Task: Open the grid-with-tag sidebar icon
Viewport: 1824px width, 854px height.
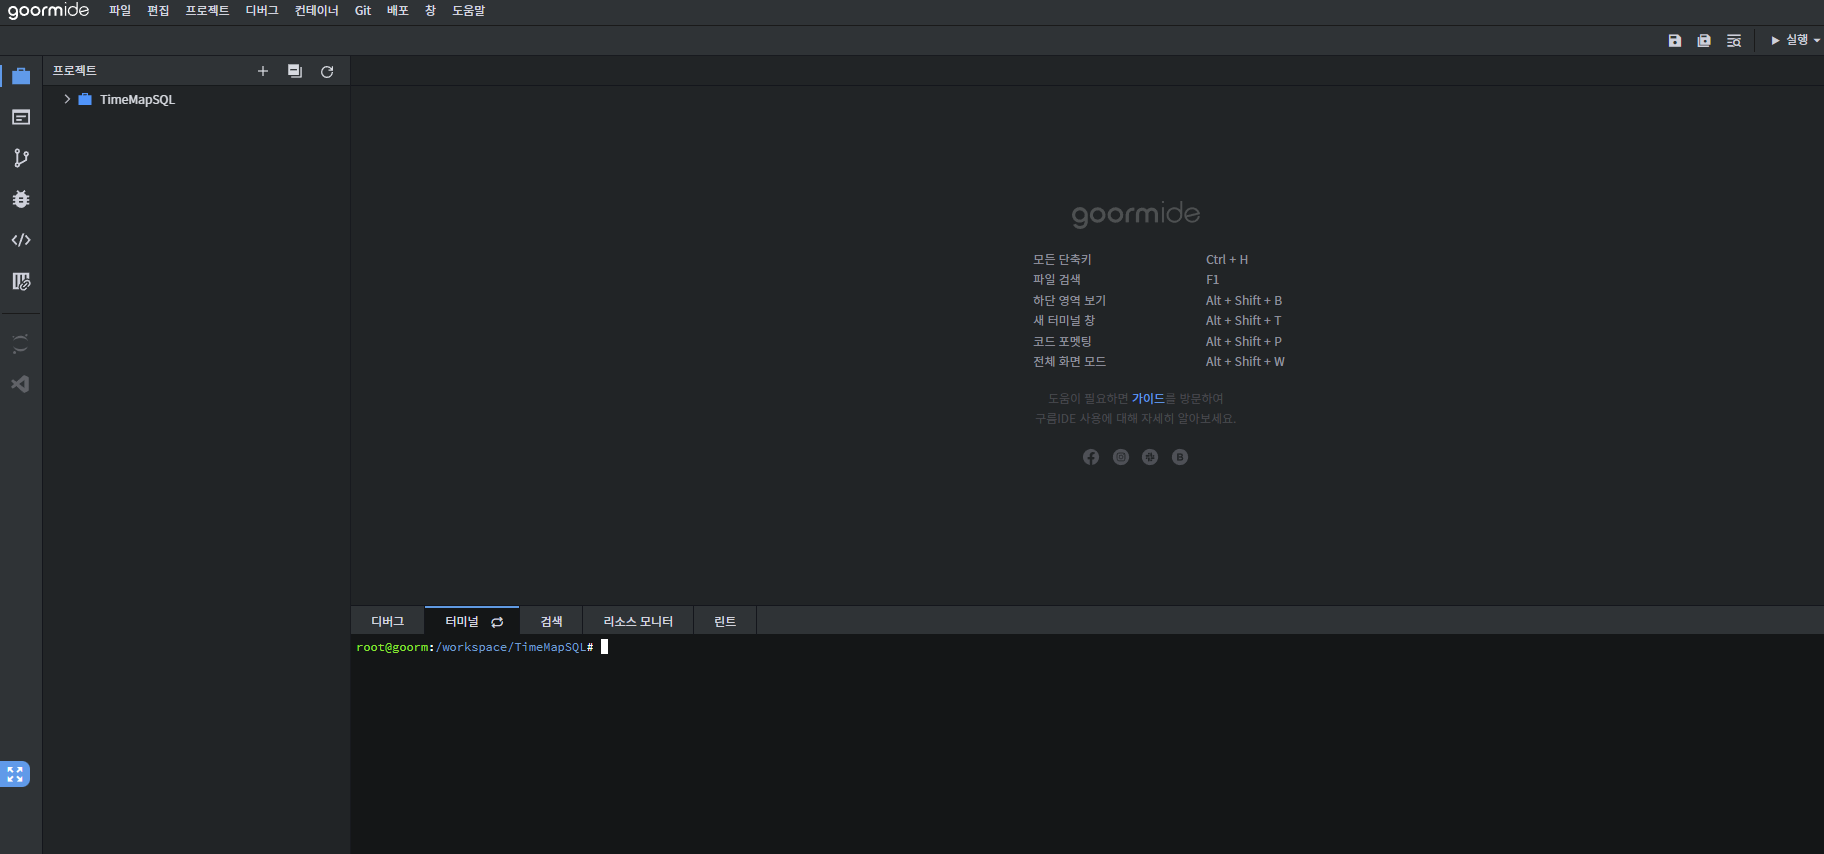Action: (x=21, y=281)
